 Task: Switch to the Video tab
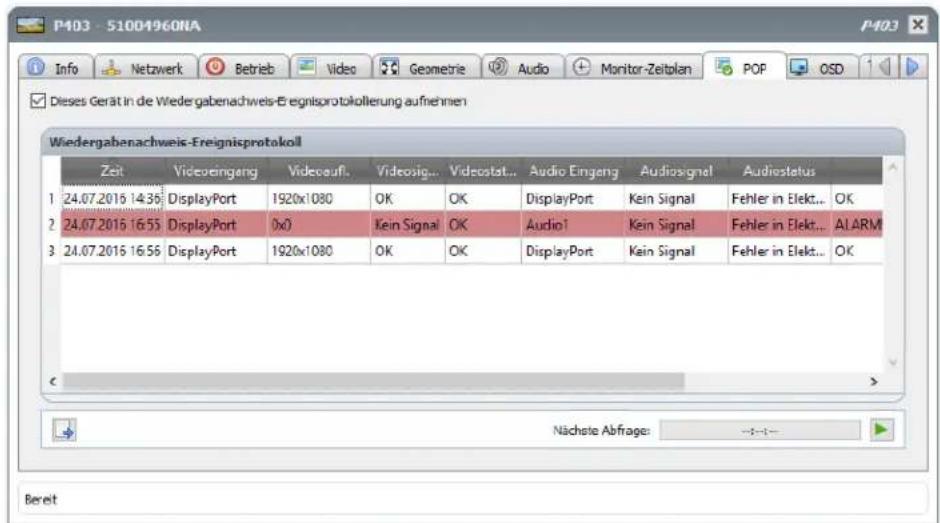[330, 68]
